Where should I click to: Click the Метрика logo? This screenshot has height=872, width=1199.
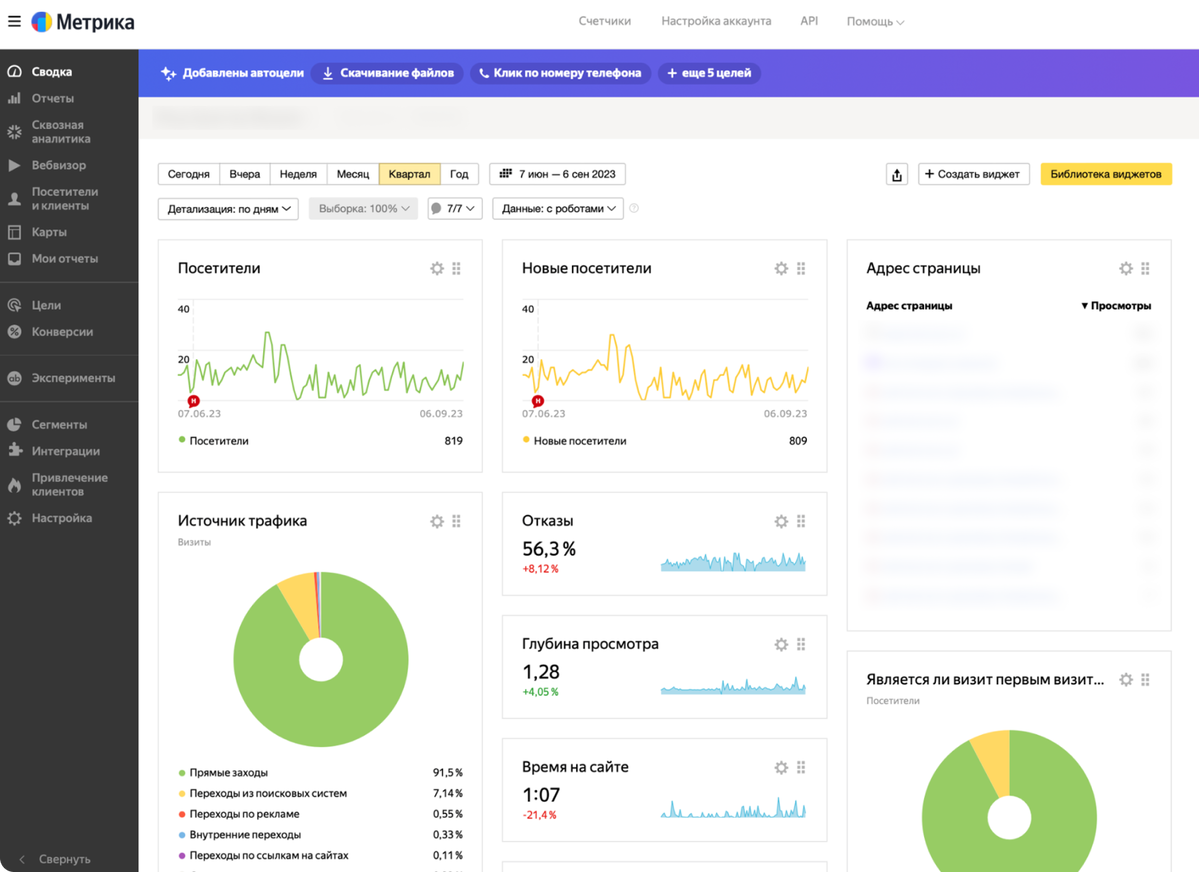83,22
